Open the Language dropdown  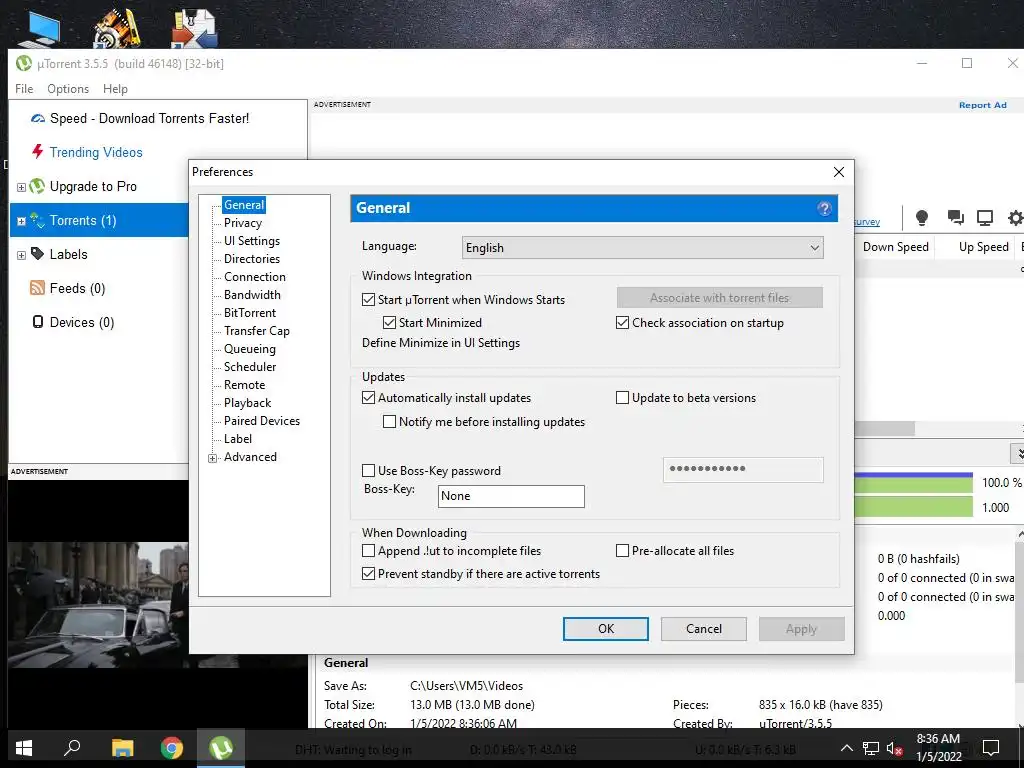[x=643, y=248]
